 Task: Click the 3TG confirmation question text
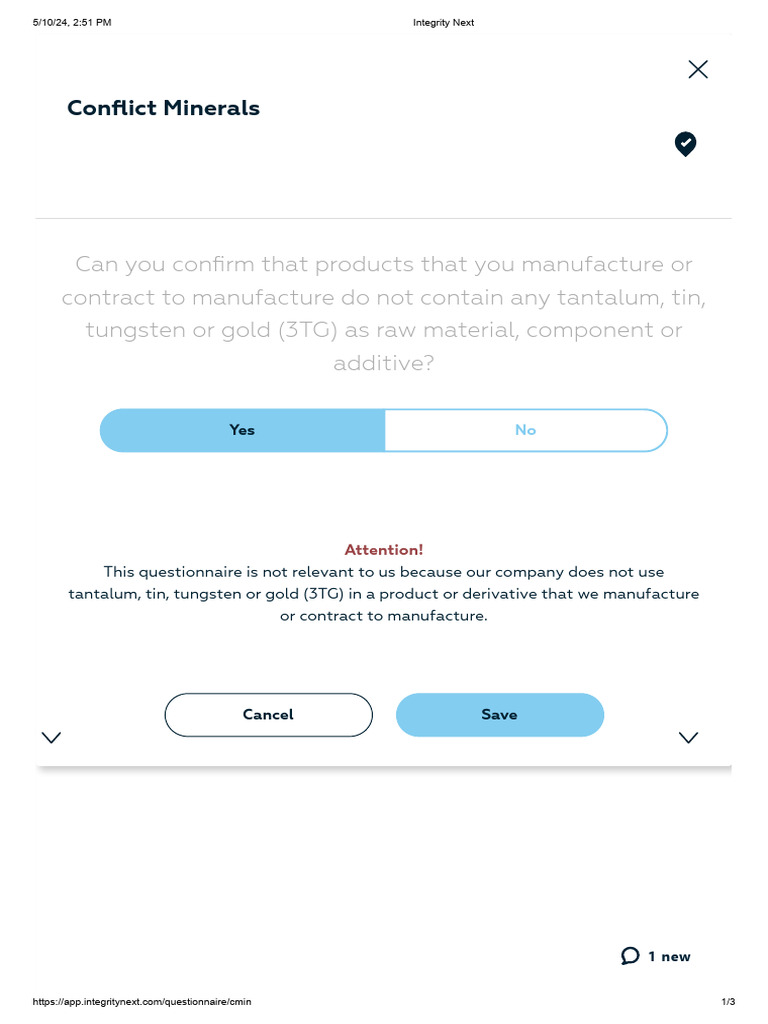pos(383,297)
